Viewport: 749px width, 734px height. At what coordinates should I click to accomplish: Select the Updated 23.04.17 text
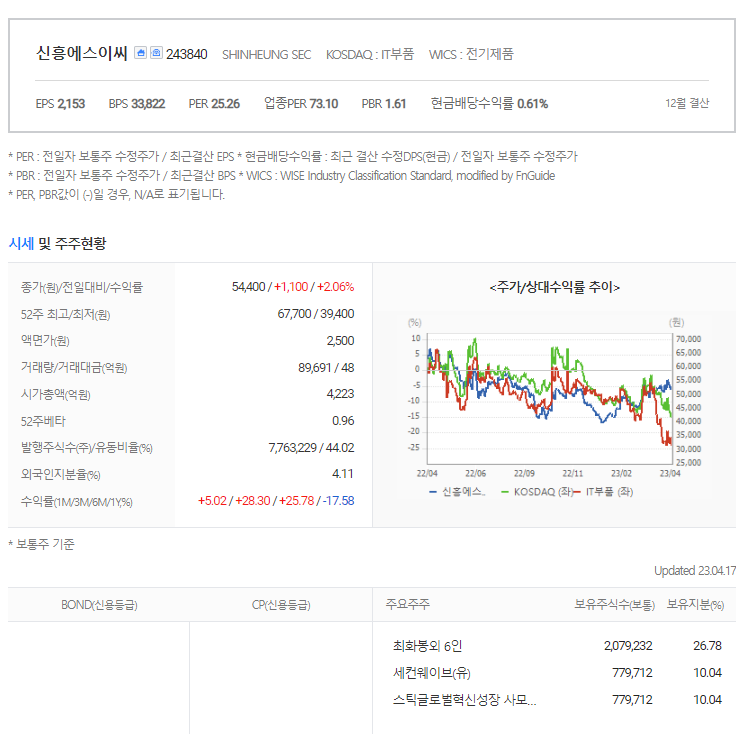[x=695, y=571]
